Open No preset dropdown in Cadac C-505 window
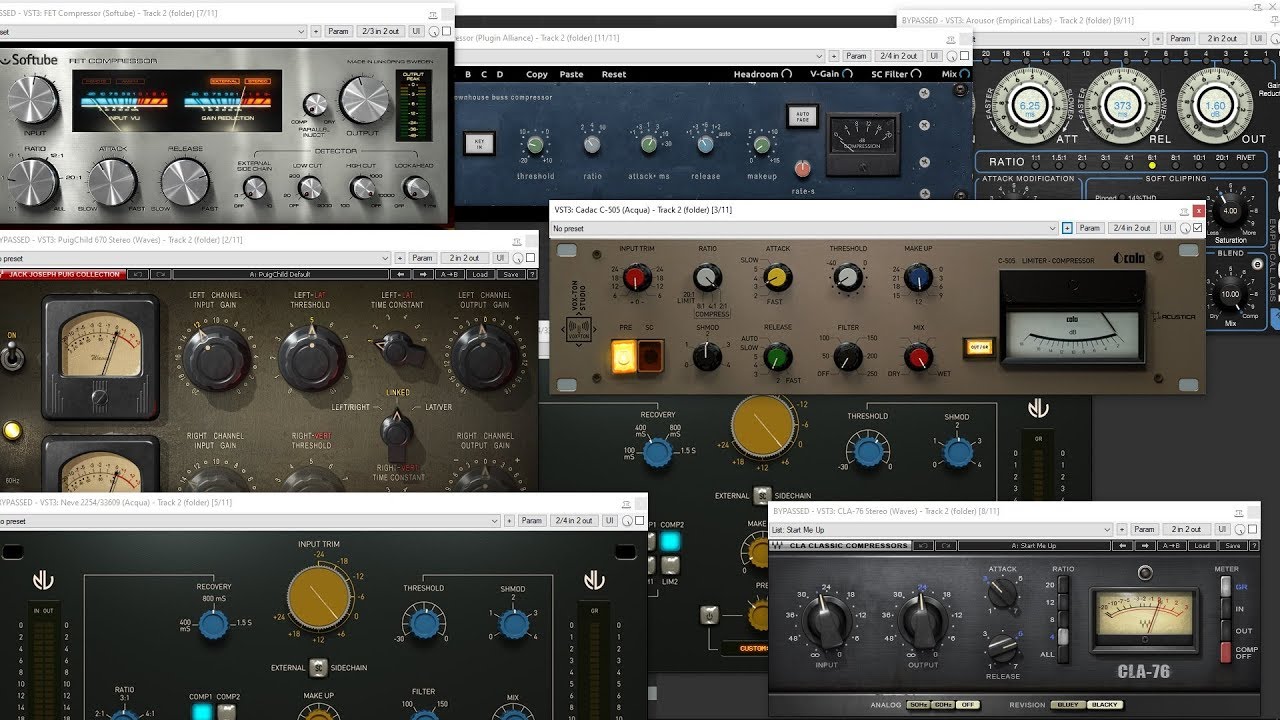The width and height of the screenshot is (1280, 720). coord(804,228)
